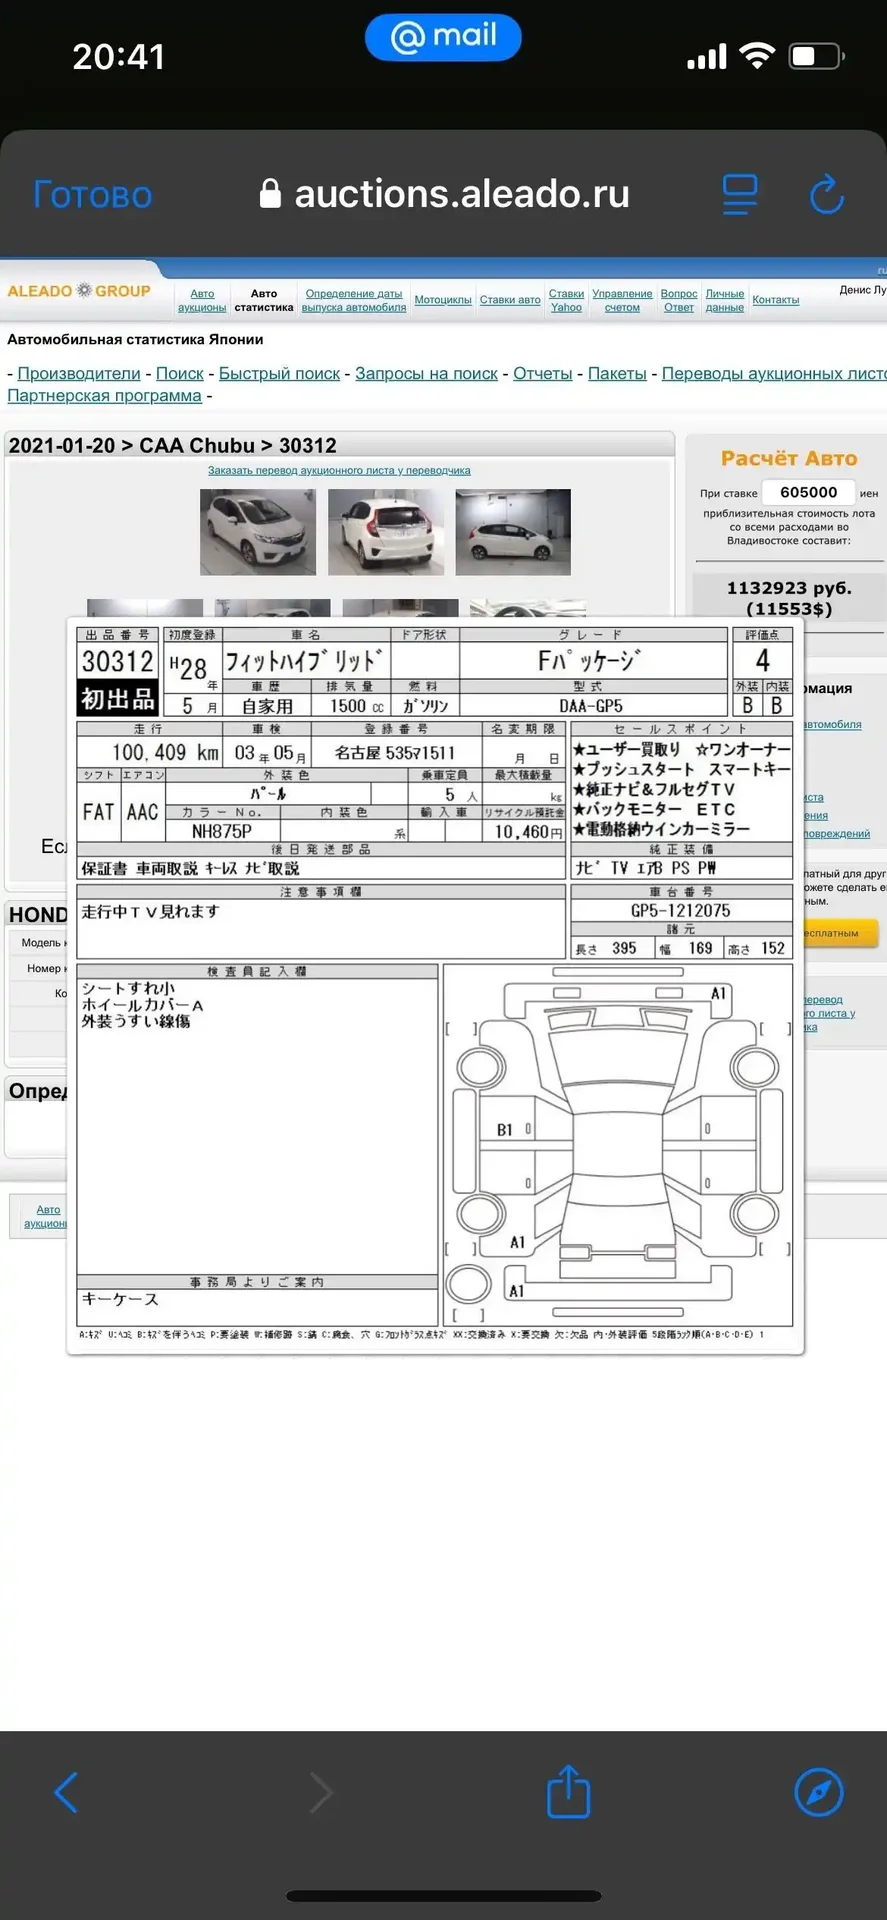Click Автомобильная статистика Японии heading
This screenshot has height=1920, width=887.
(x=135, y=340)
